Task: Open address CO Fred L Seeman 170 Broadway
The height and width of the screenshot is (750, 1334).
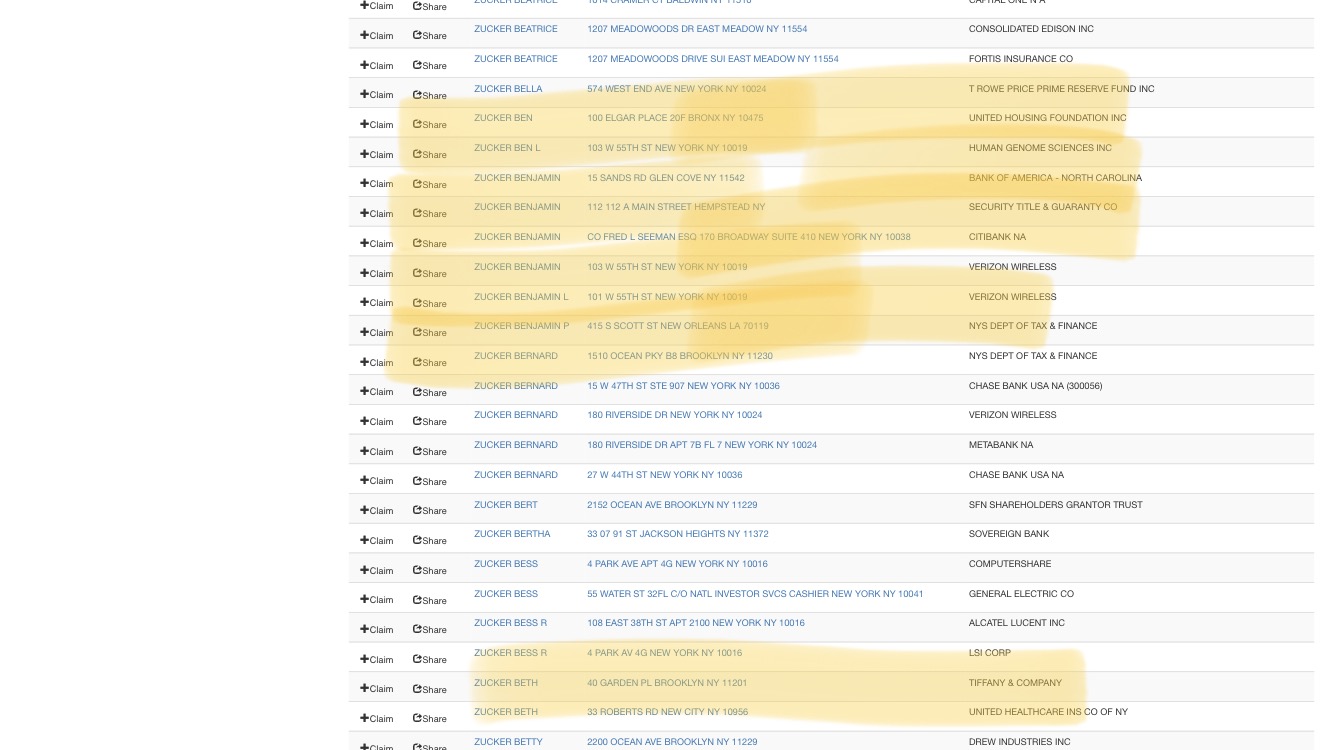Action: coord(749,237)
